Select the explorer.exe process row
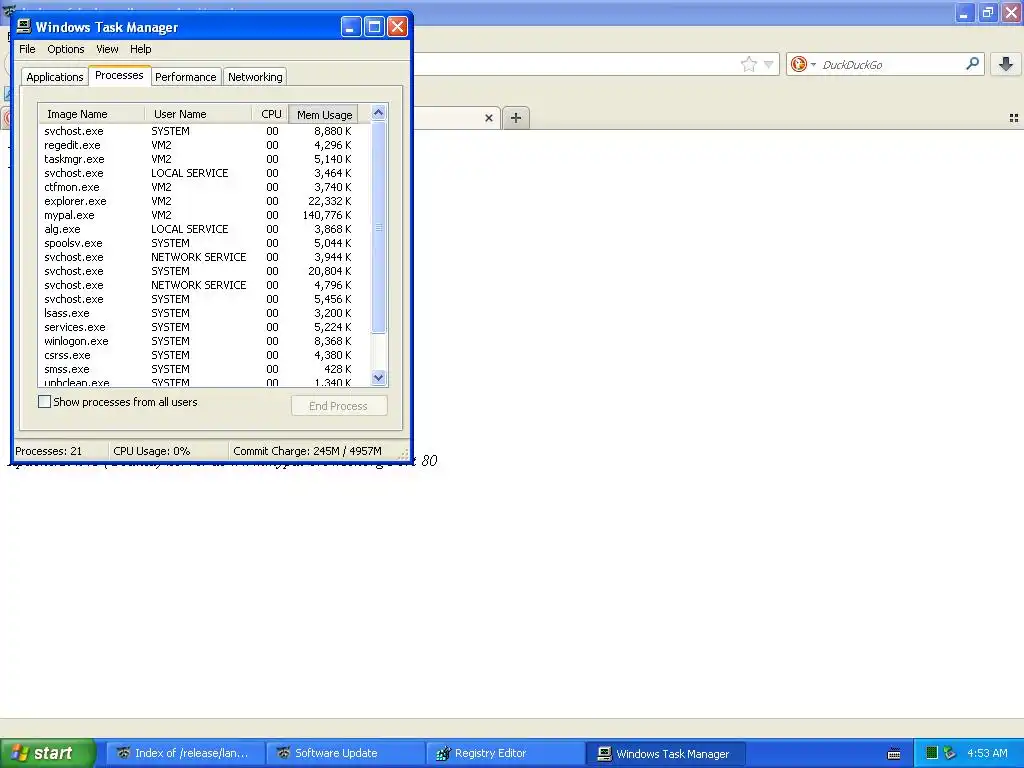 point(204,201)
